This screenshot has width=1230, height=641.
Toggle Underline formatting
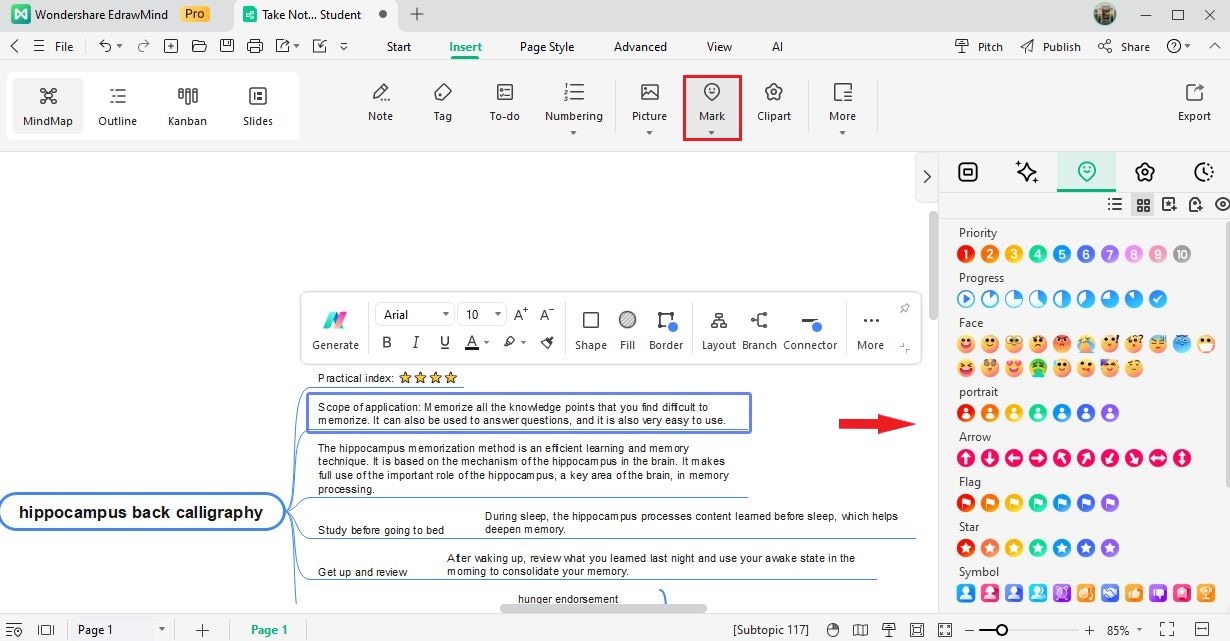445,342
